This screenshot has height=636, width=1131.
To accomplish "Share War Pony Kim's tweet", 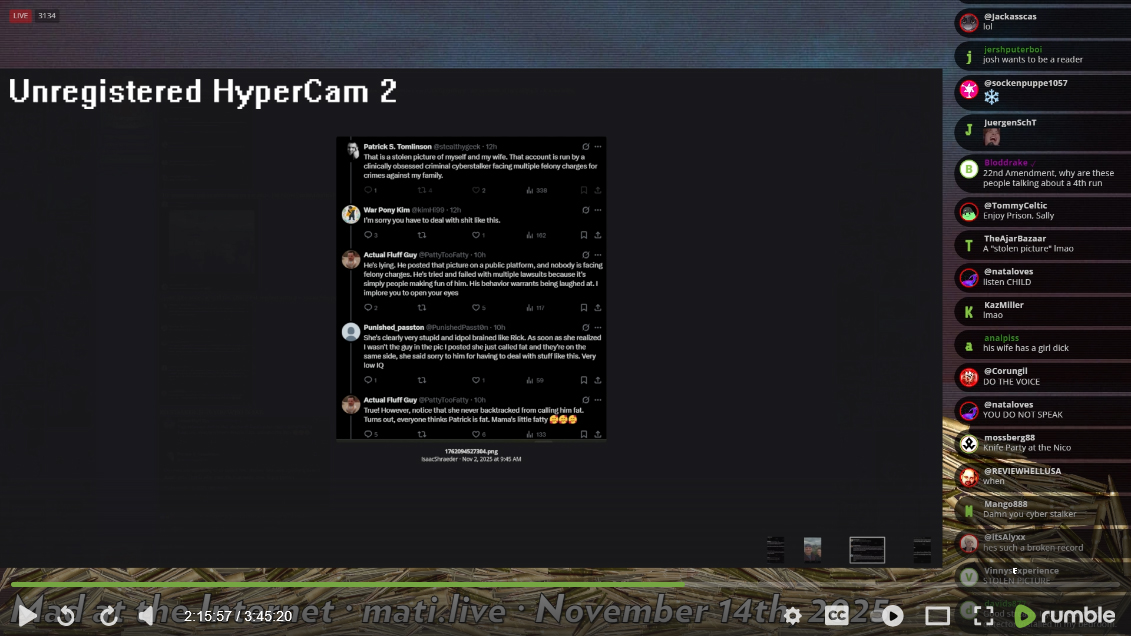I will (598, 235).
